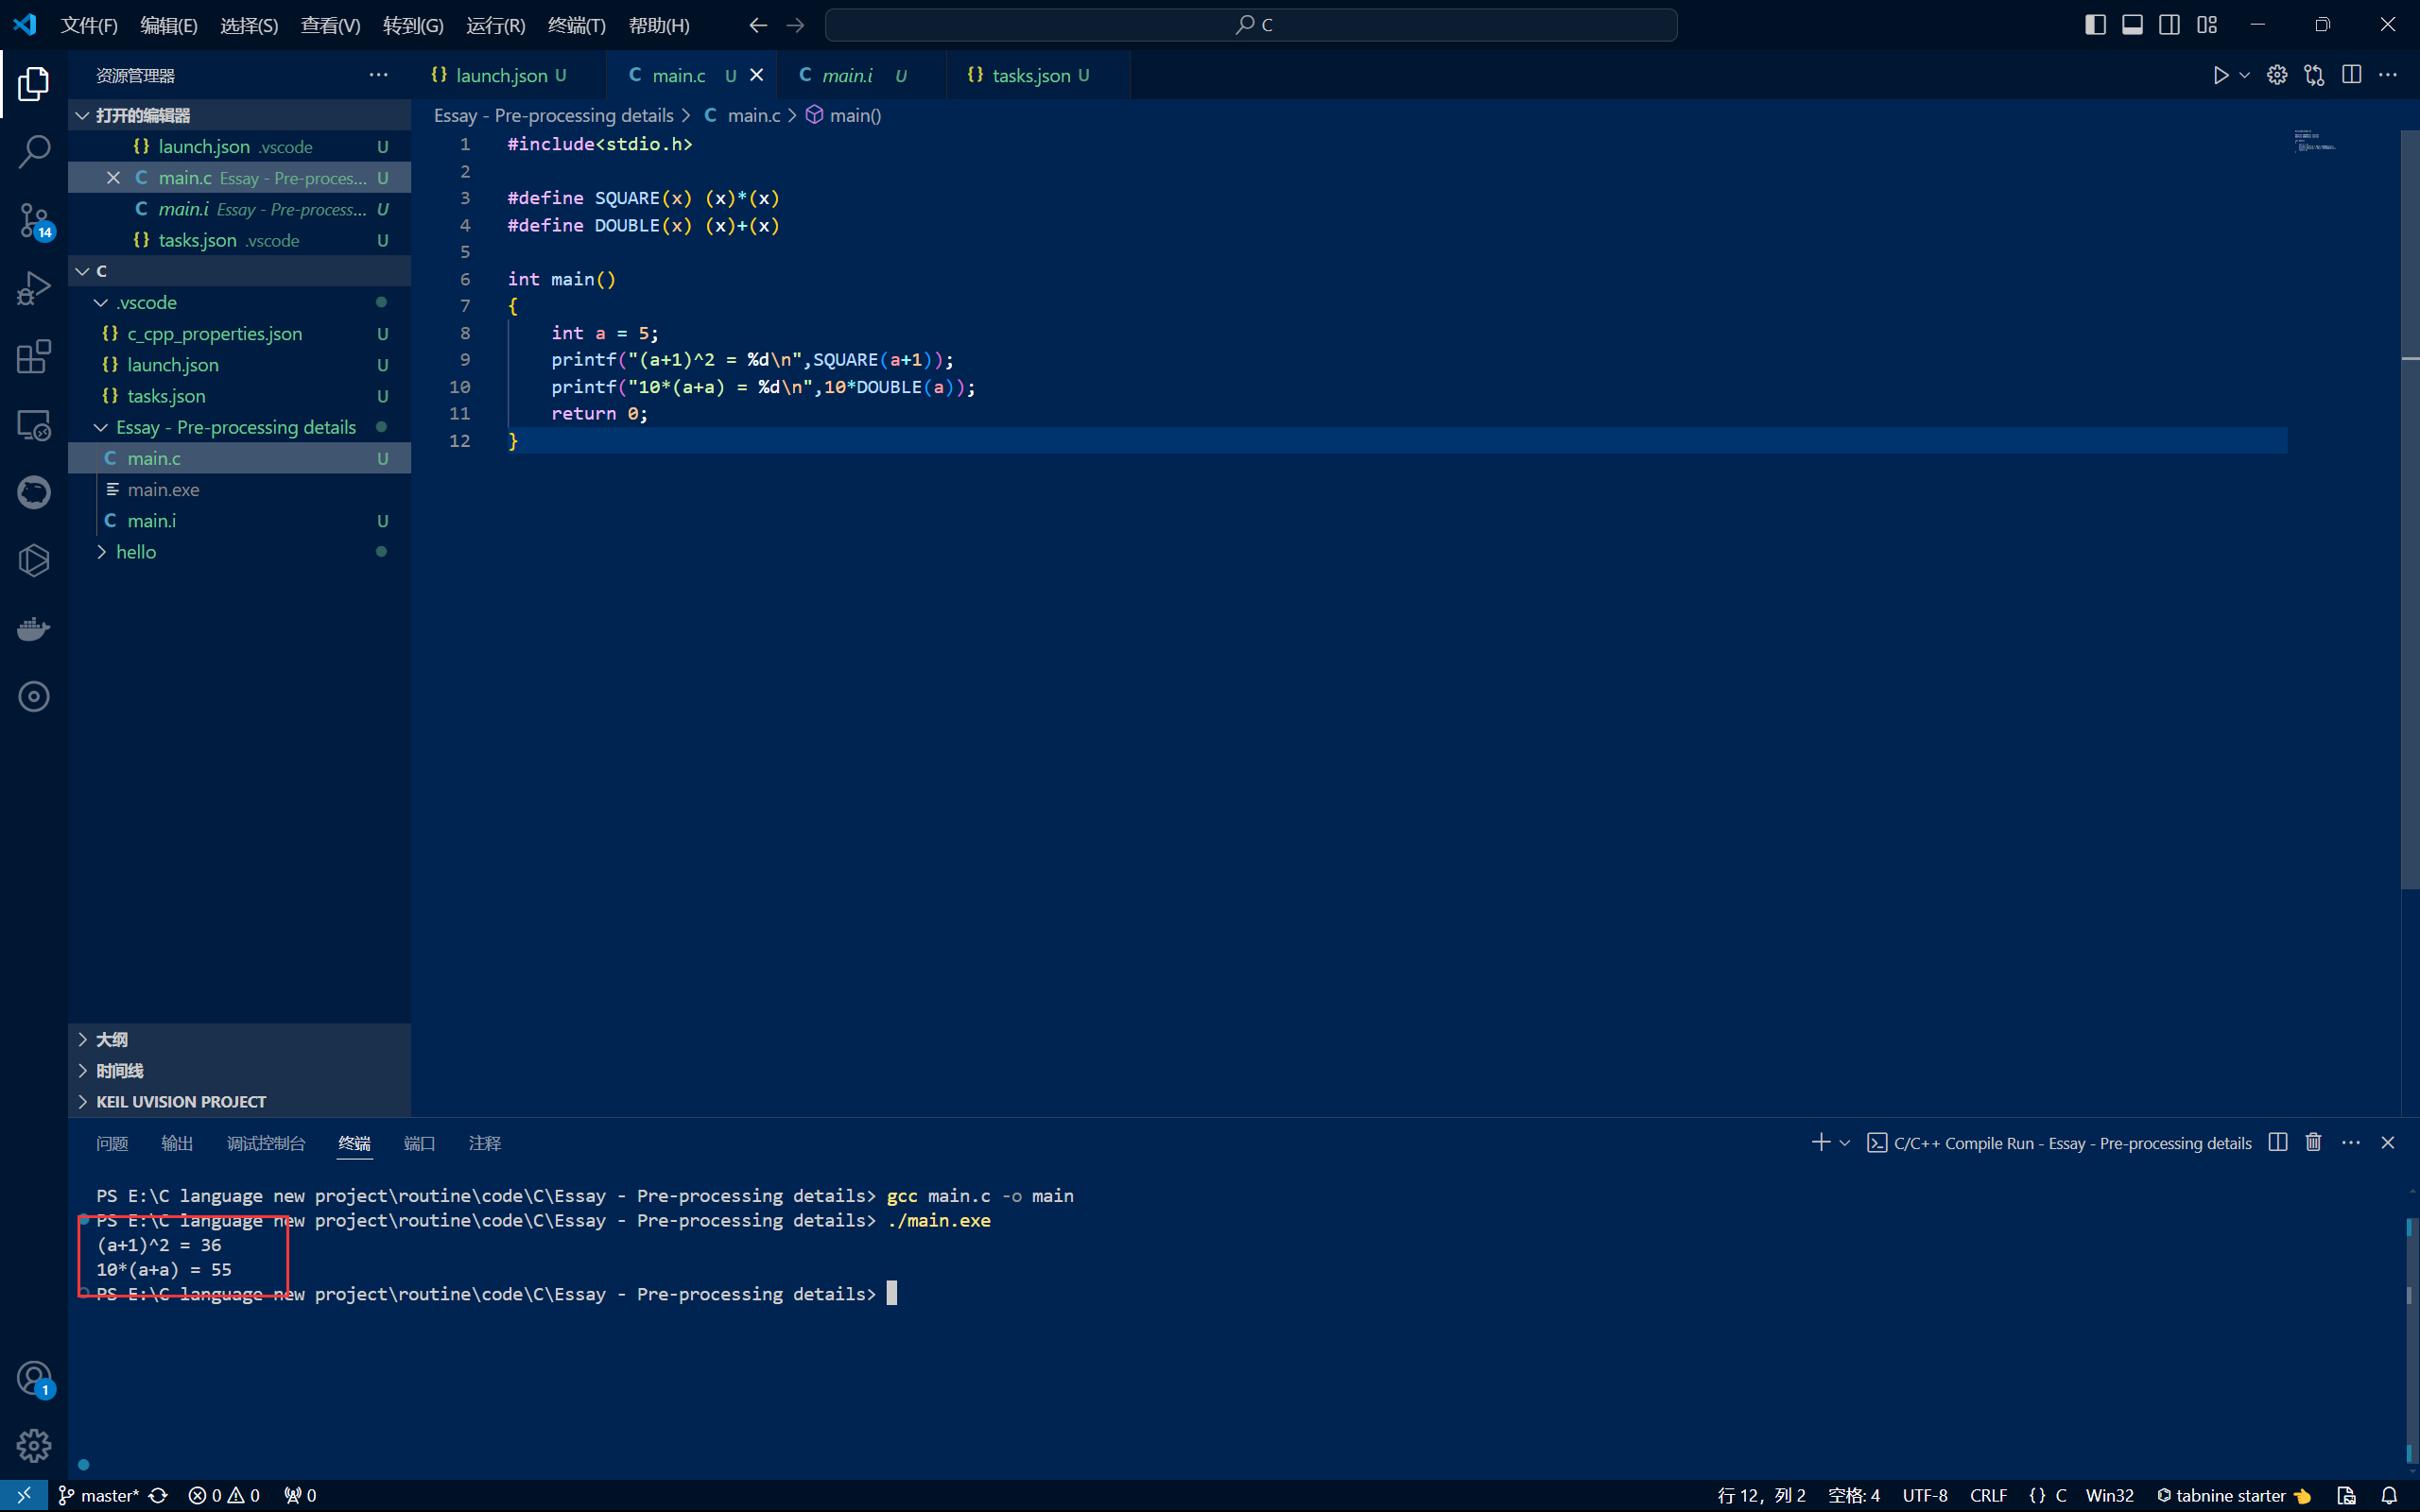Open changes compare icon in editor toolbar
The height and width of the screenshot is (1512, 2420).
coord(2314,75)
